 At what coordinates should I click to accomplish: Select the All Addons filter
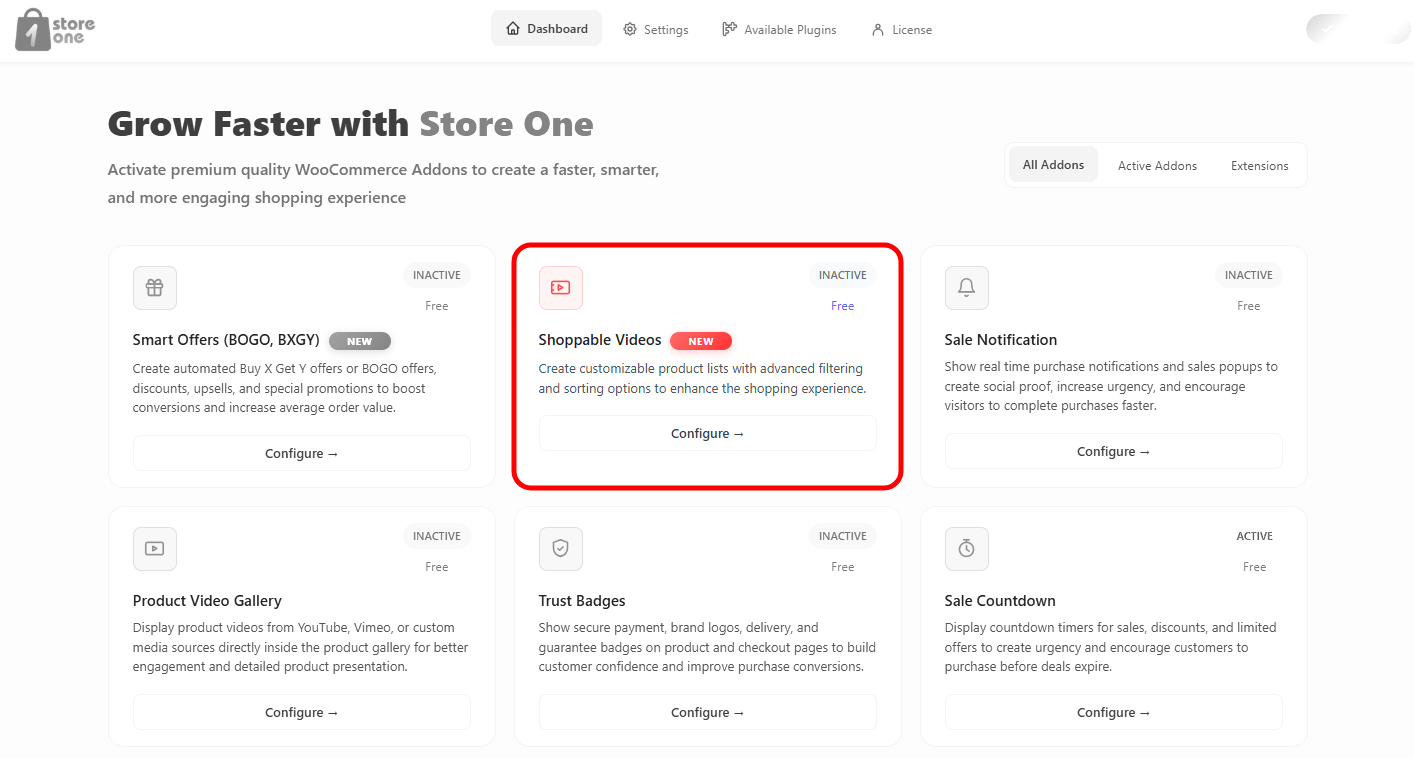click(x=1053, y=165)
